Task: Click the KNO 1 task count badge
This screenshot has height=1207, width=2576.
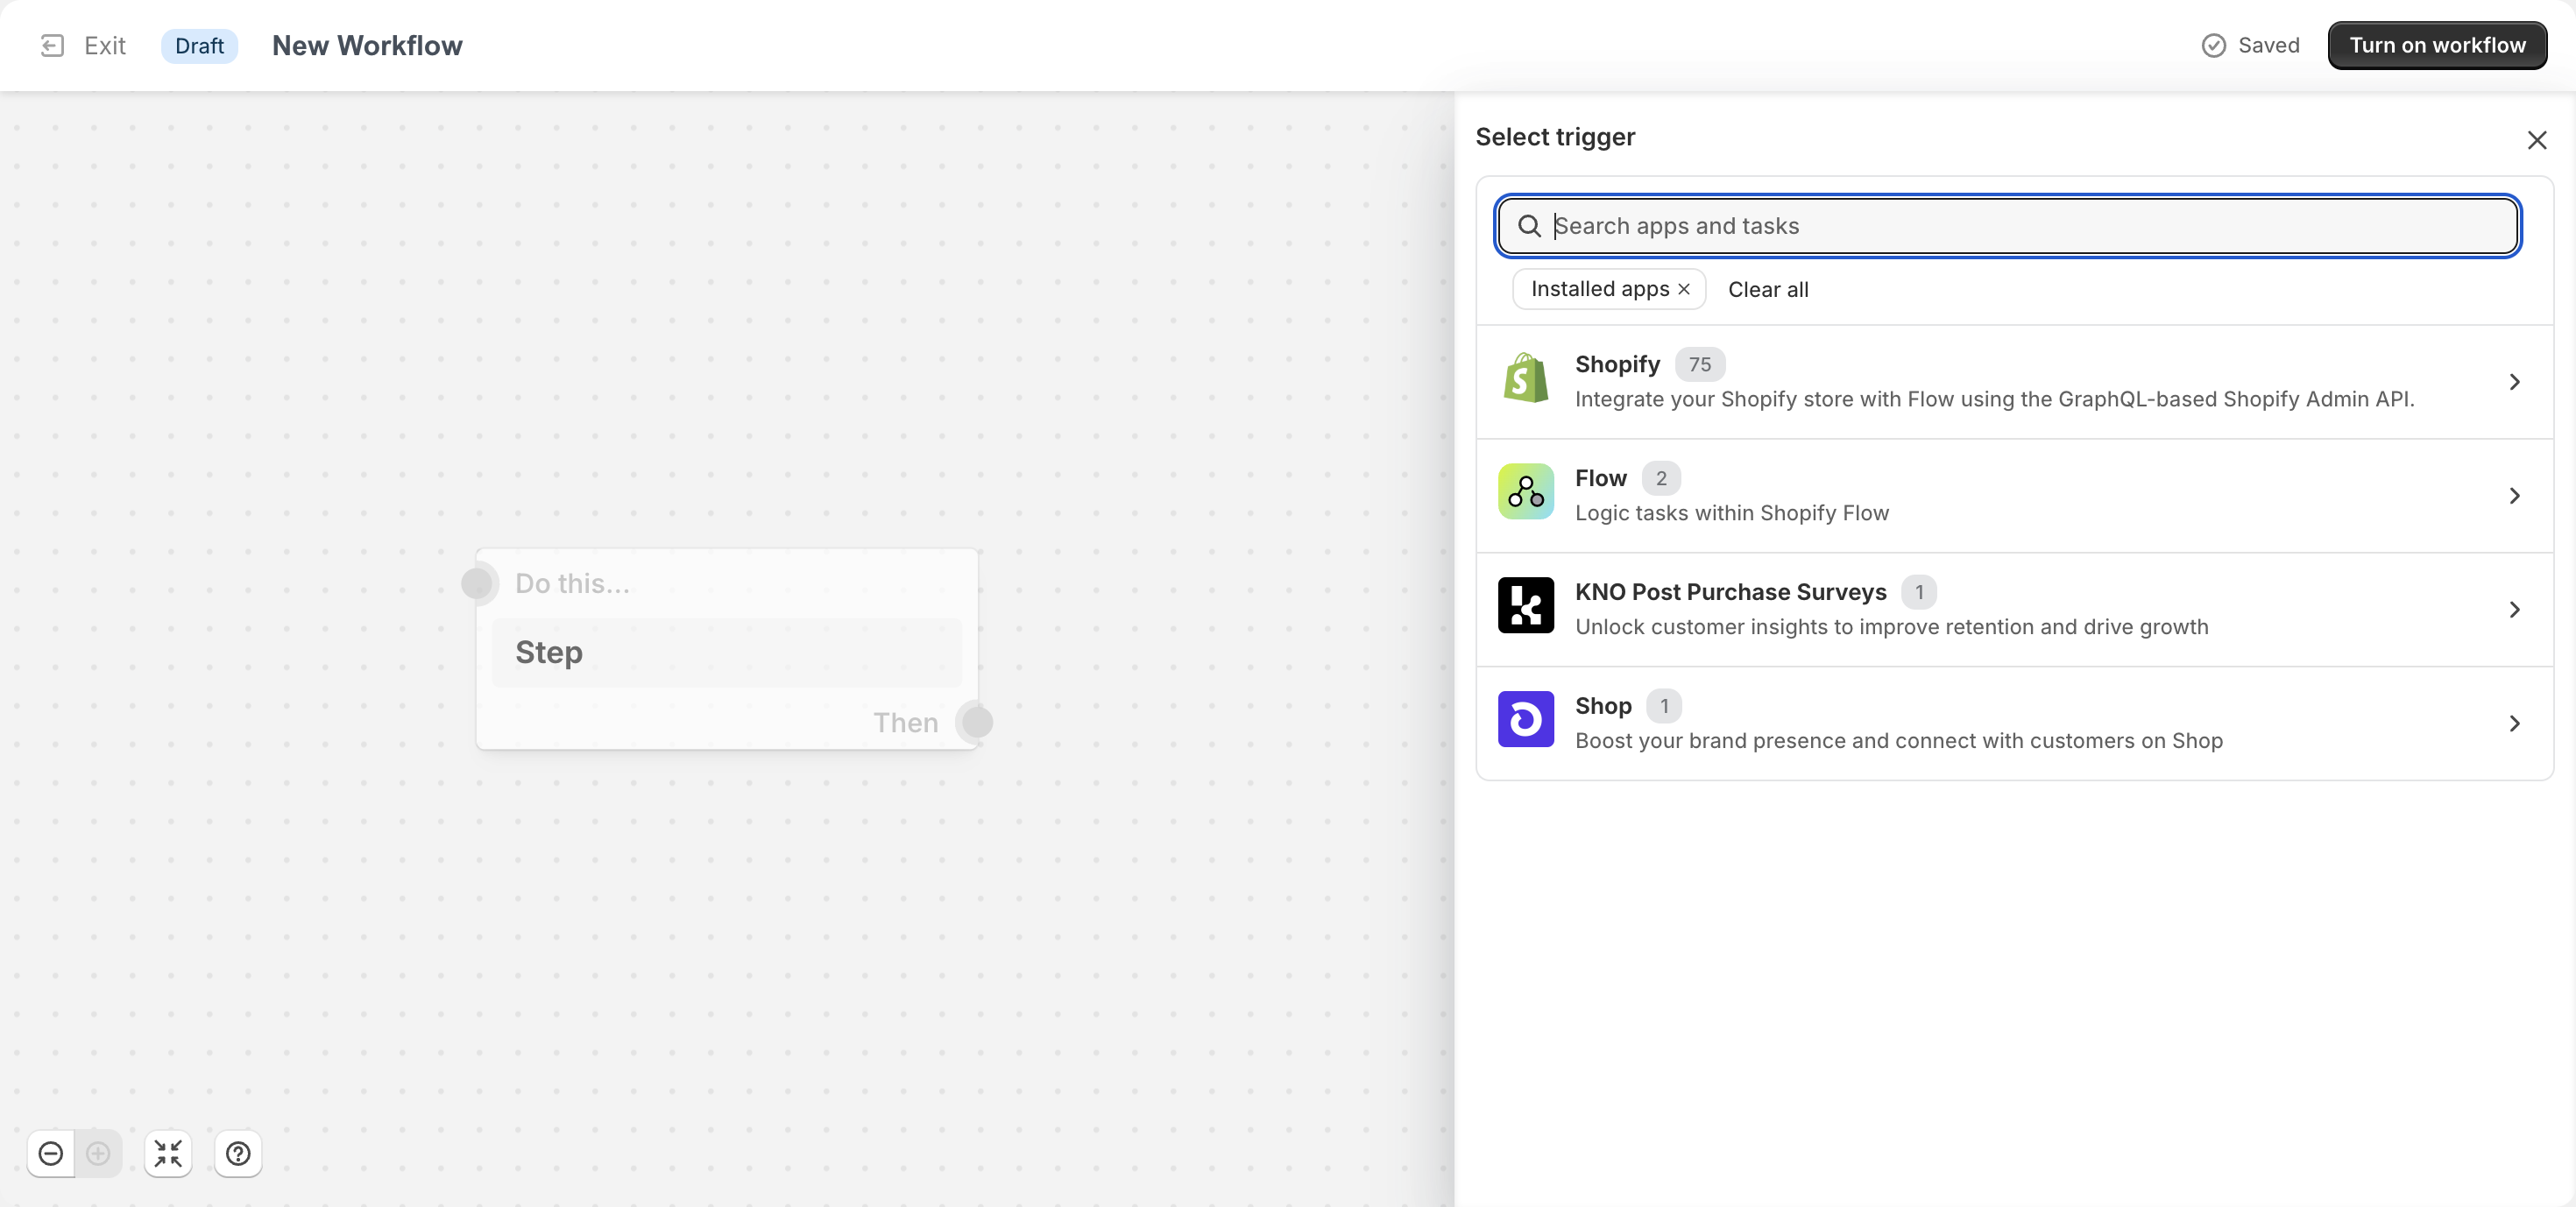Action: [1919, 593]
